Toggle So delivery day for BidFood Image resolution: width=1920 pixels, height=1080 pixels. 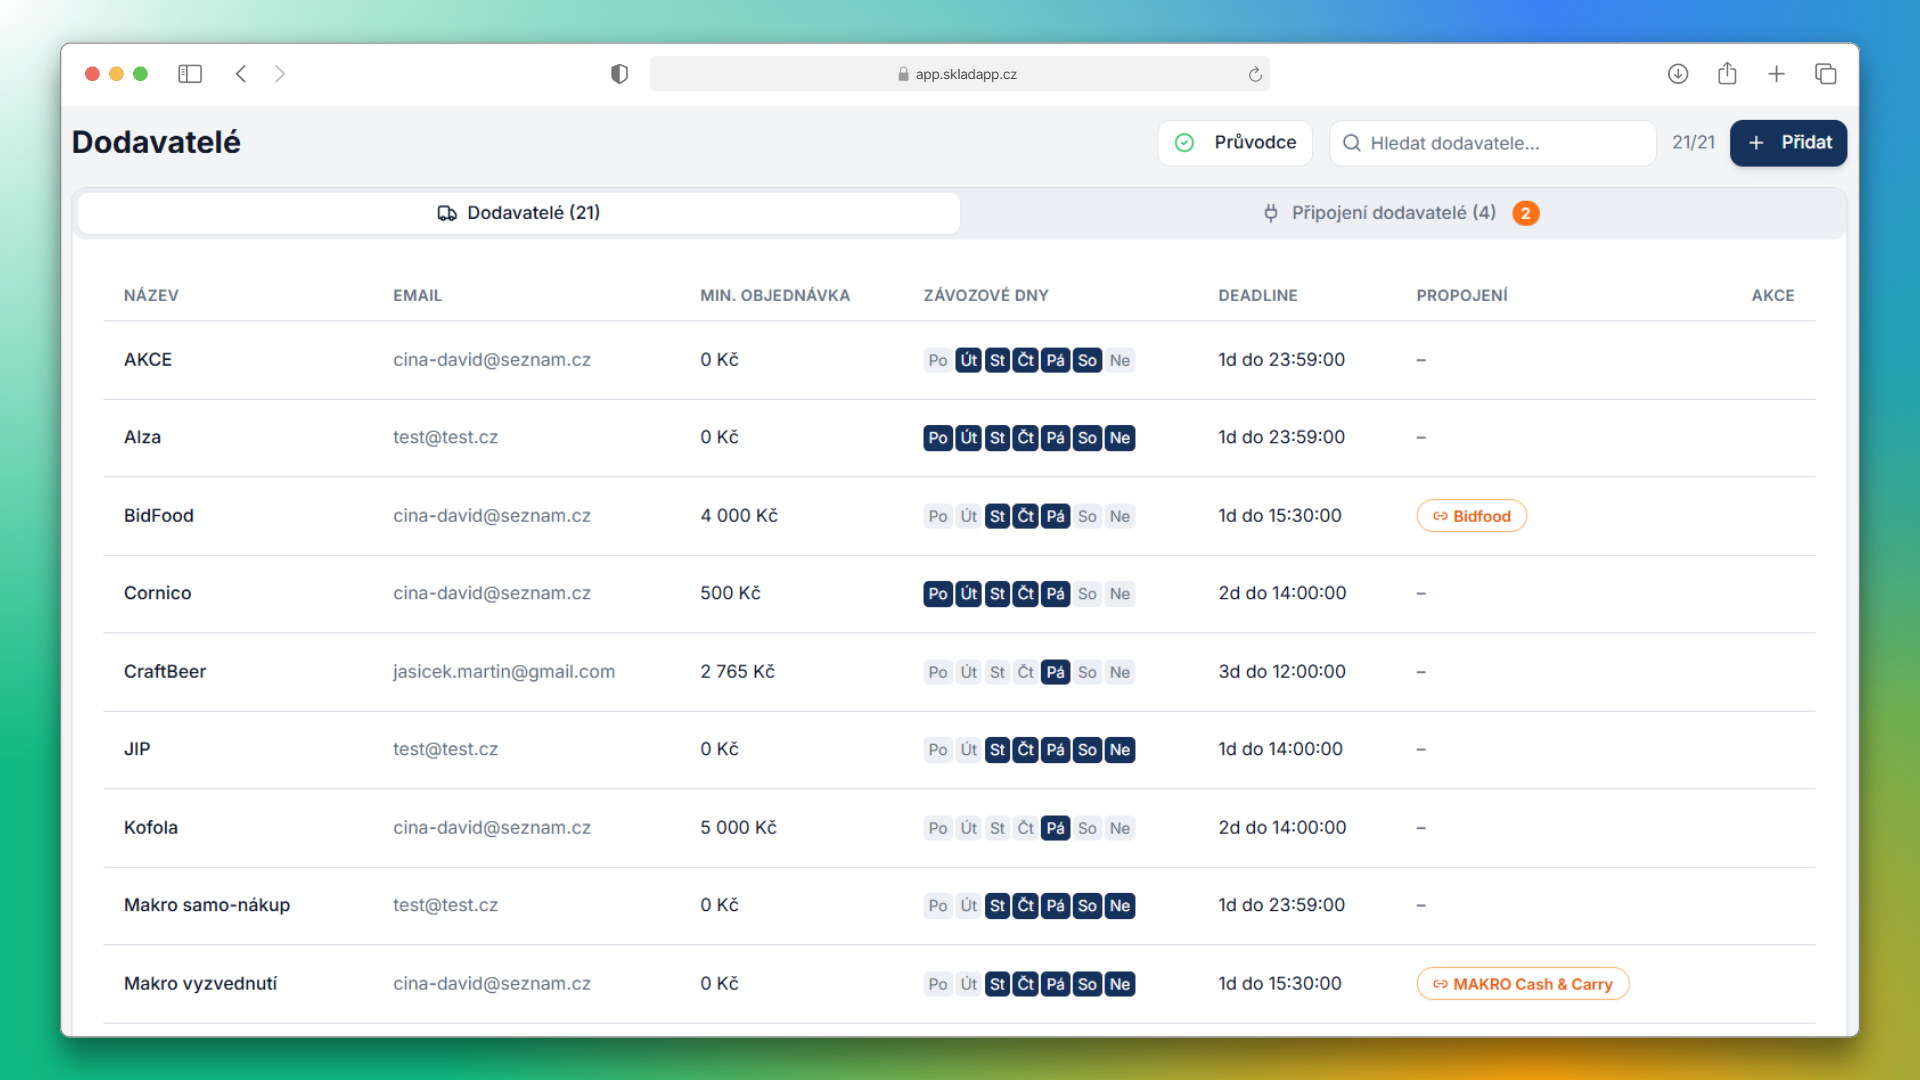1087,516
